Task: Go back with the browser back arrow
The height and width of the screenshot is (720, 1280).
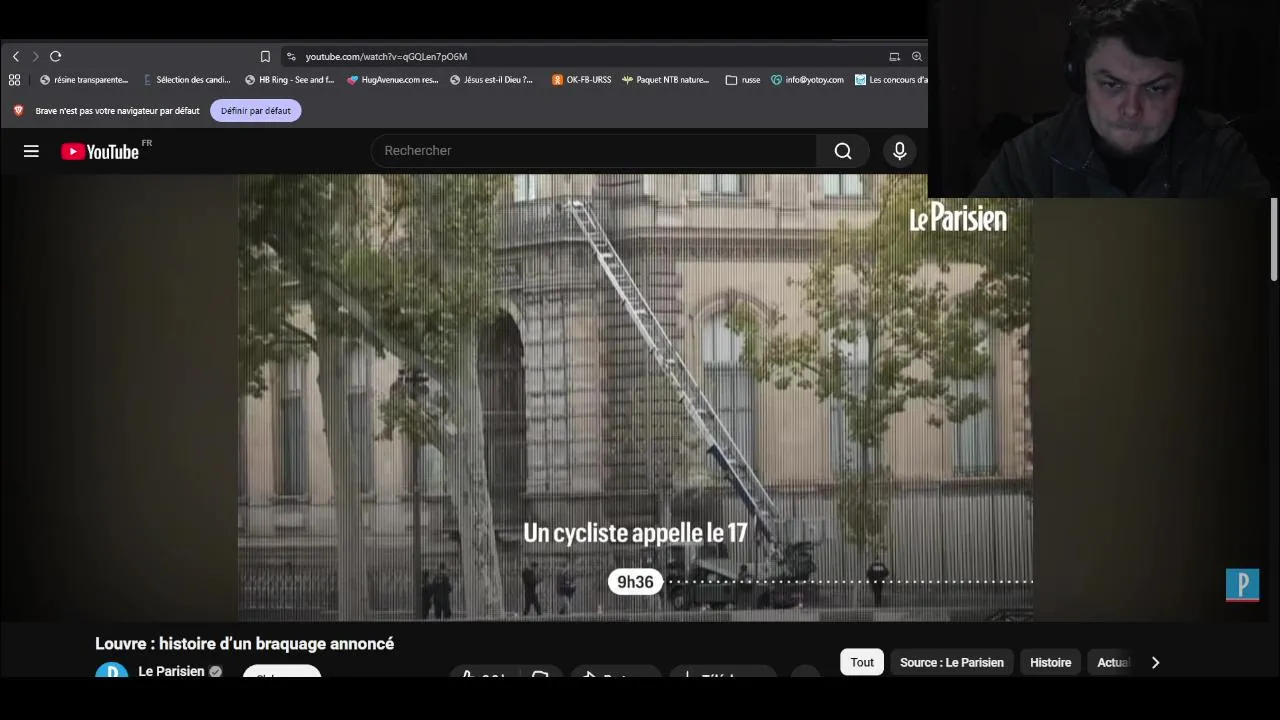Action: (16, 57)
